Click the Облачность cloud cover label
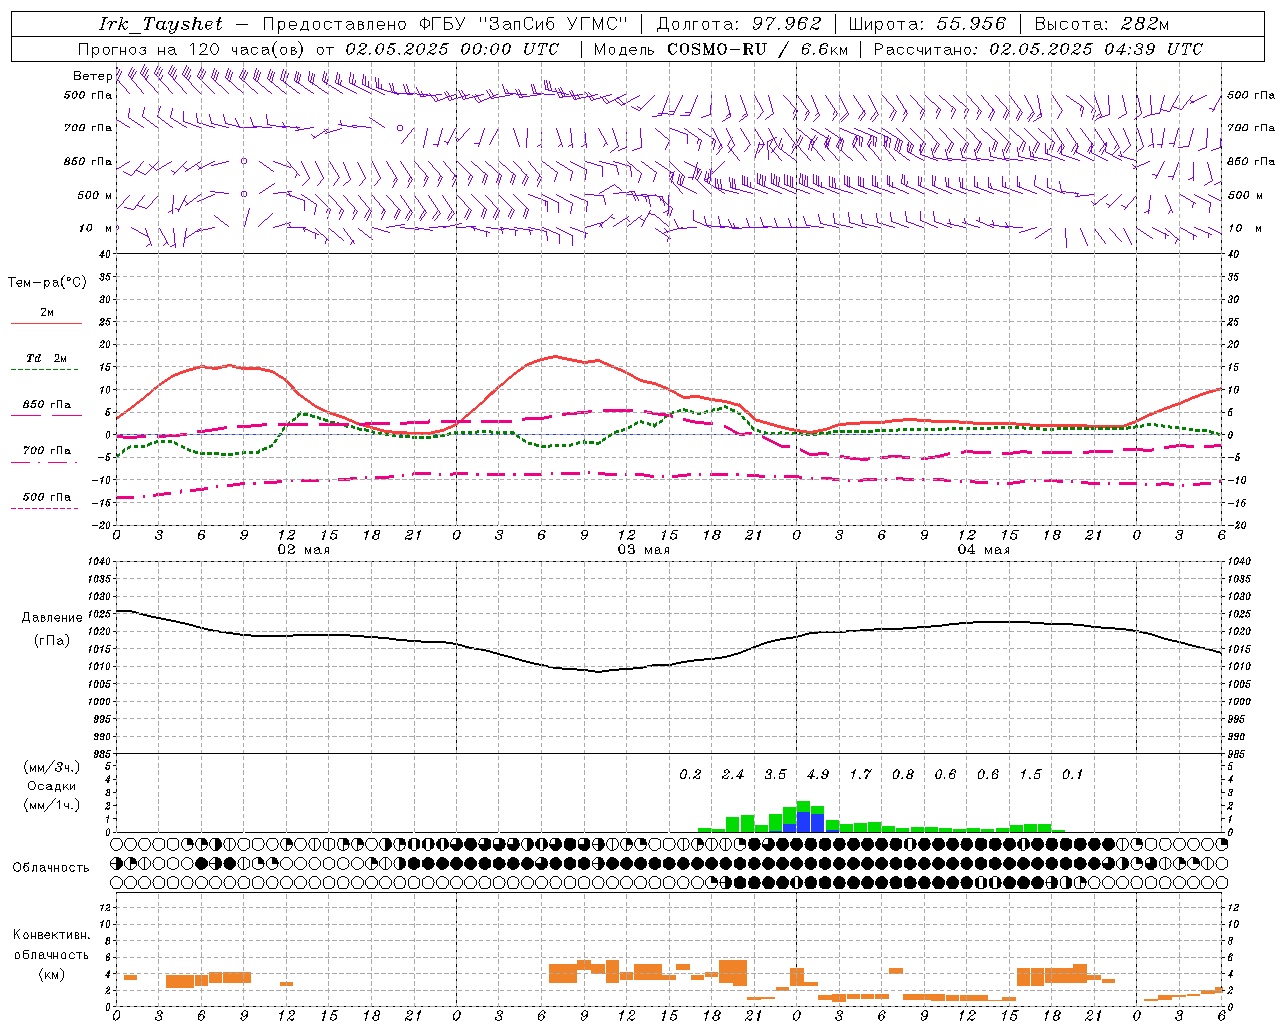 (x=51, y=868)
